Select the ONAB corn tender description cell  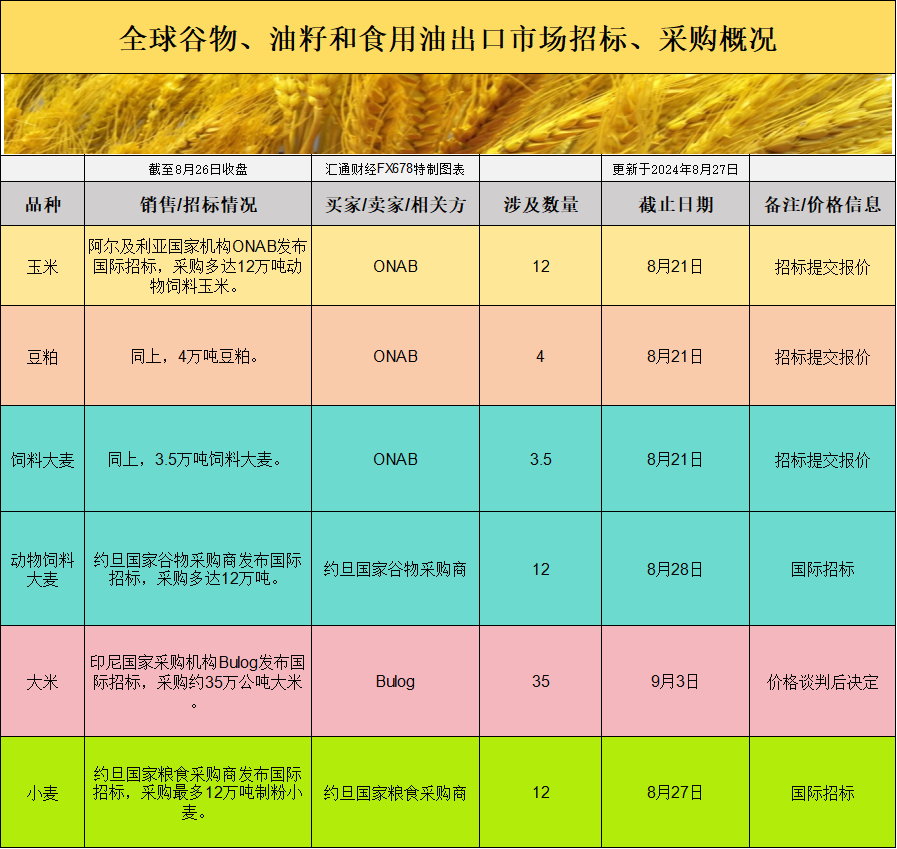198,266
